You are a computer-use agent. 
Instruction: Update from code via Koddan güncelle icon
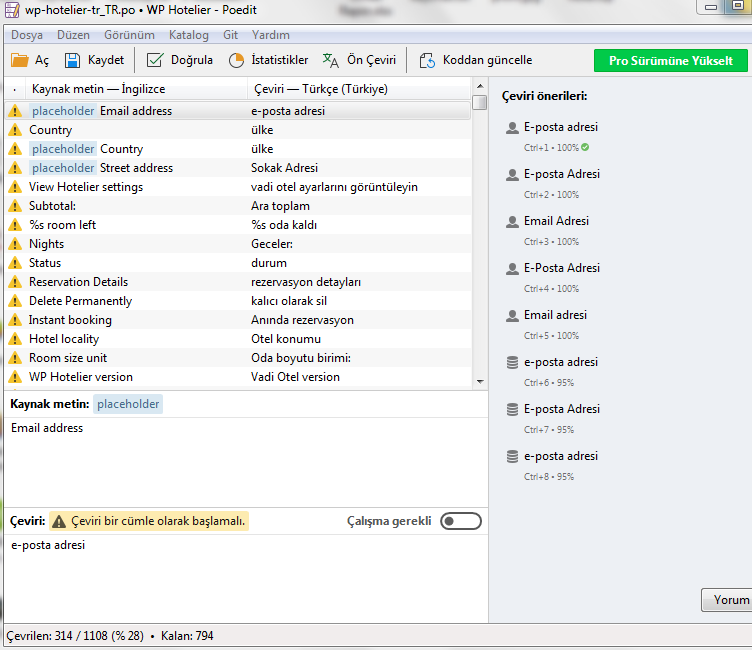[427, 60]
